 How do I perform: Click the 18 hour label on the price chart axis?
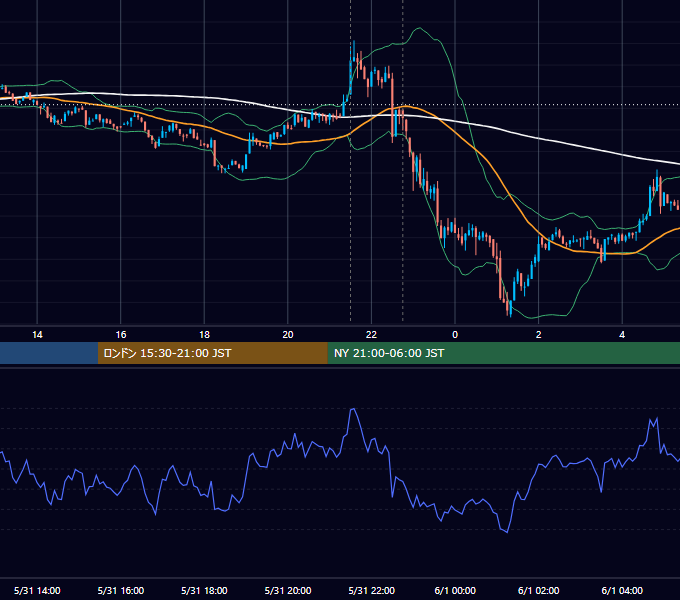click(x=204, y=335)
